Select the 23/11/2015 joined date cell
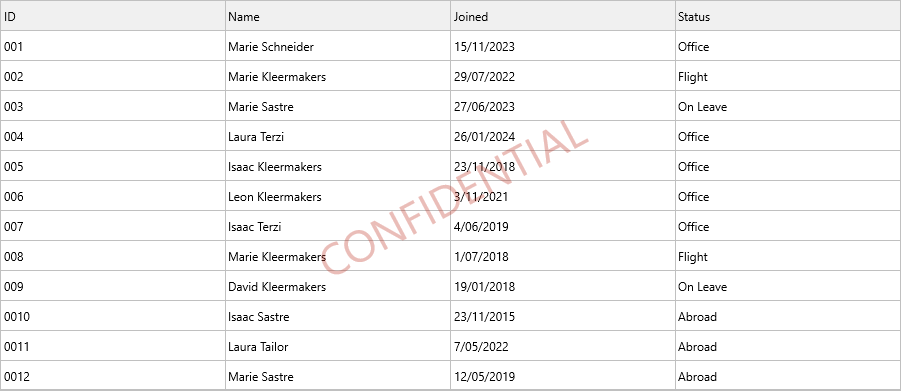This screenshot has height=391, width=901. 563,316
